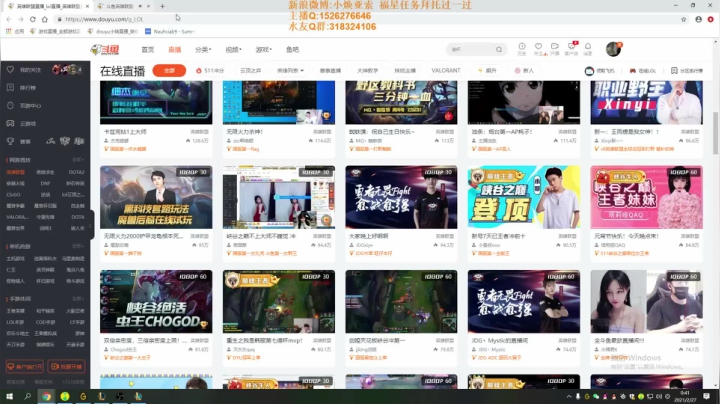Image resolution: width=720 pixels, height=404 pixels.
Task: Focus the site search input field
Action: (471, 49)
